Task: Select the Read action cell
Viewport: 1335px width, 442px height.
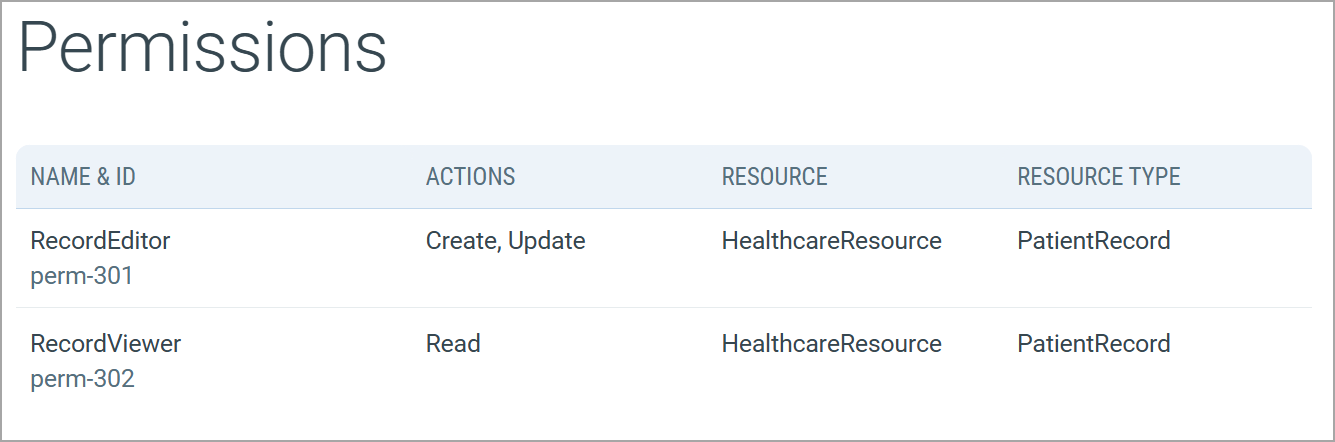Action: pos(453,344)
